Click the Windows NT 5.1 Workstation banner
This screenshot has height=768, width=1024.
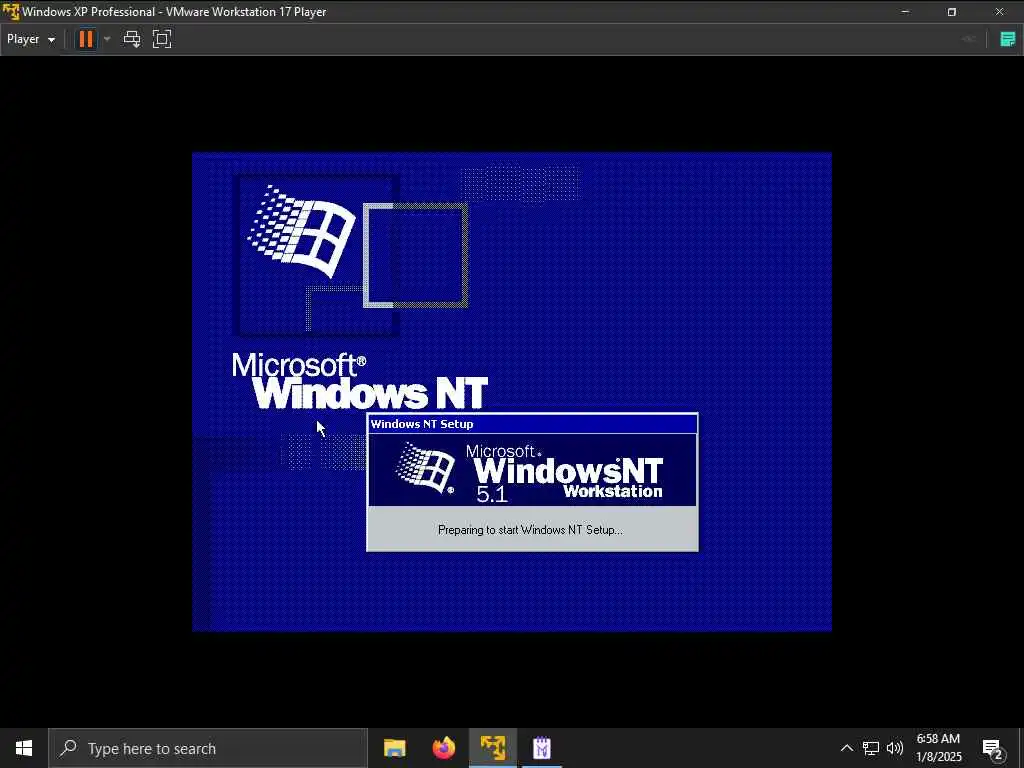pos(532,470)
